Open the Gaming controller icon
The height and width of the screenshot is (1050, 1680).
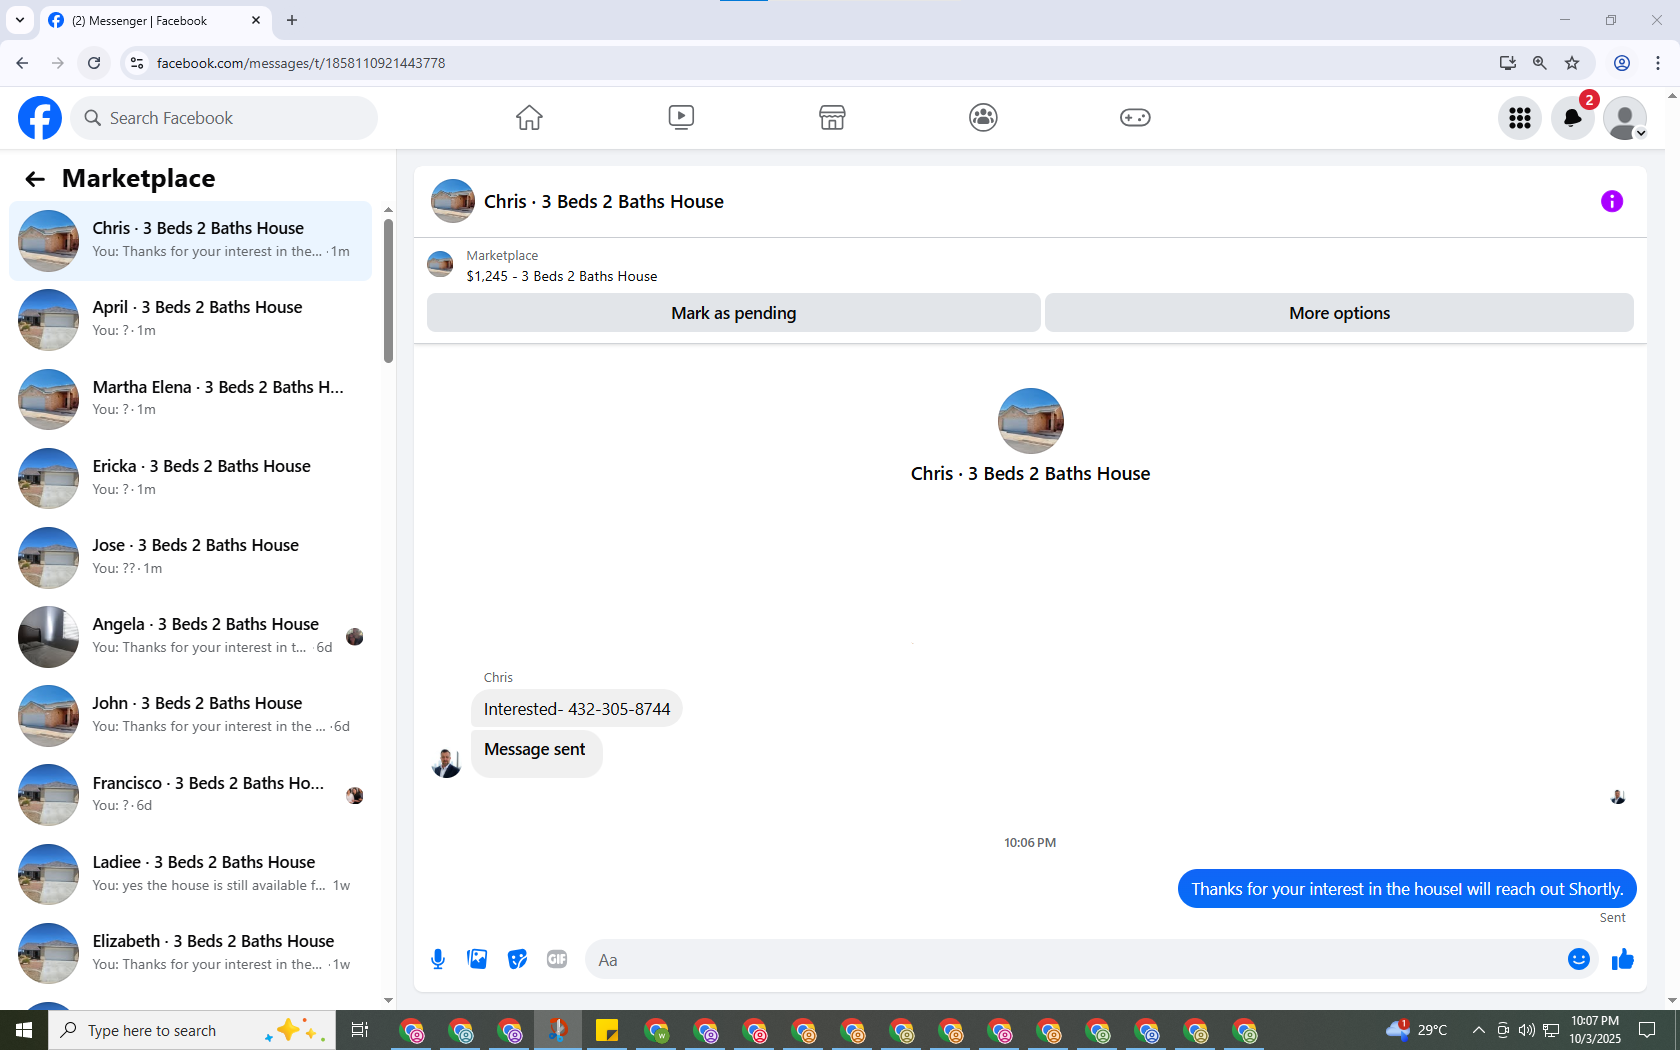pos(1135,118)
